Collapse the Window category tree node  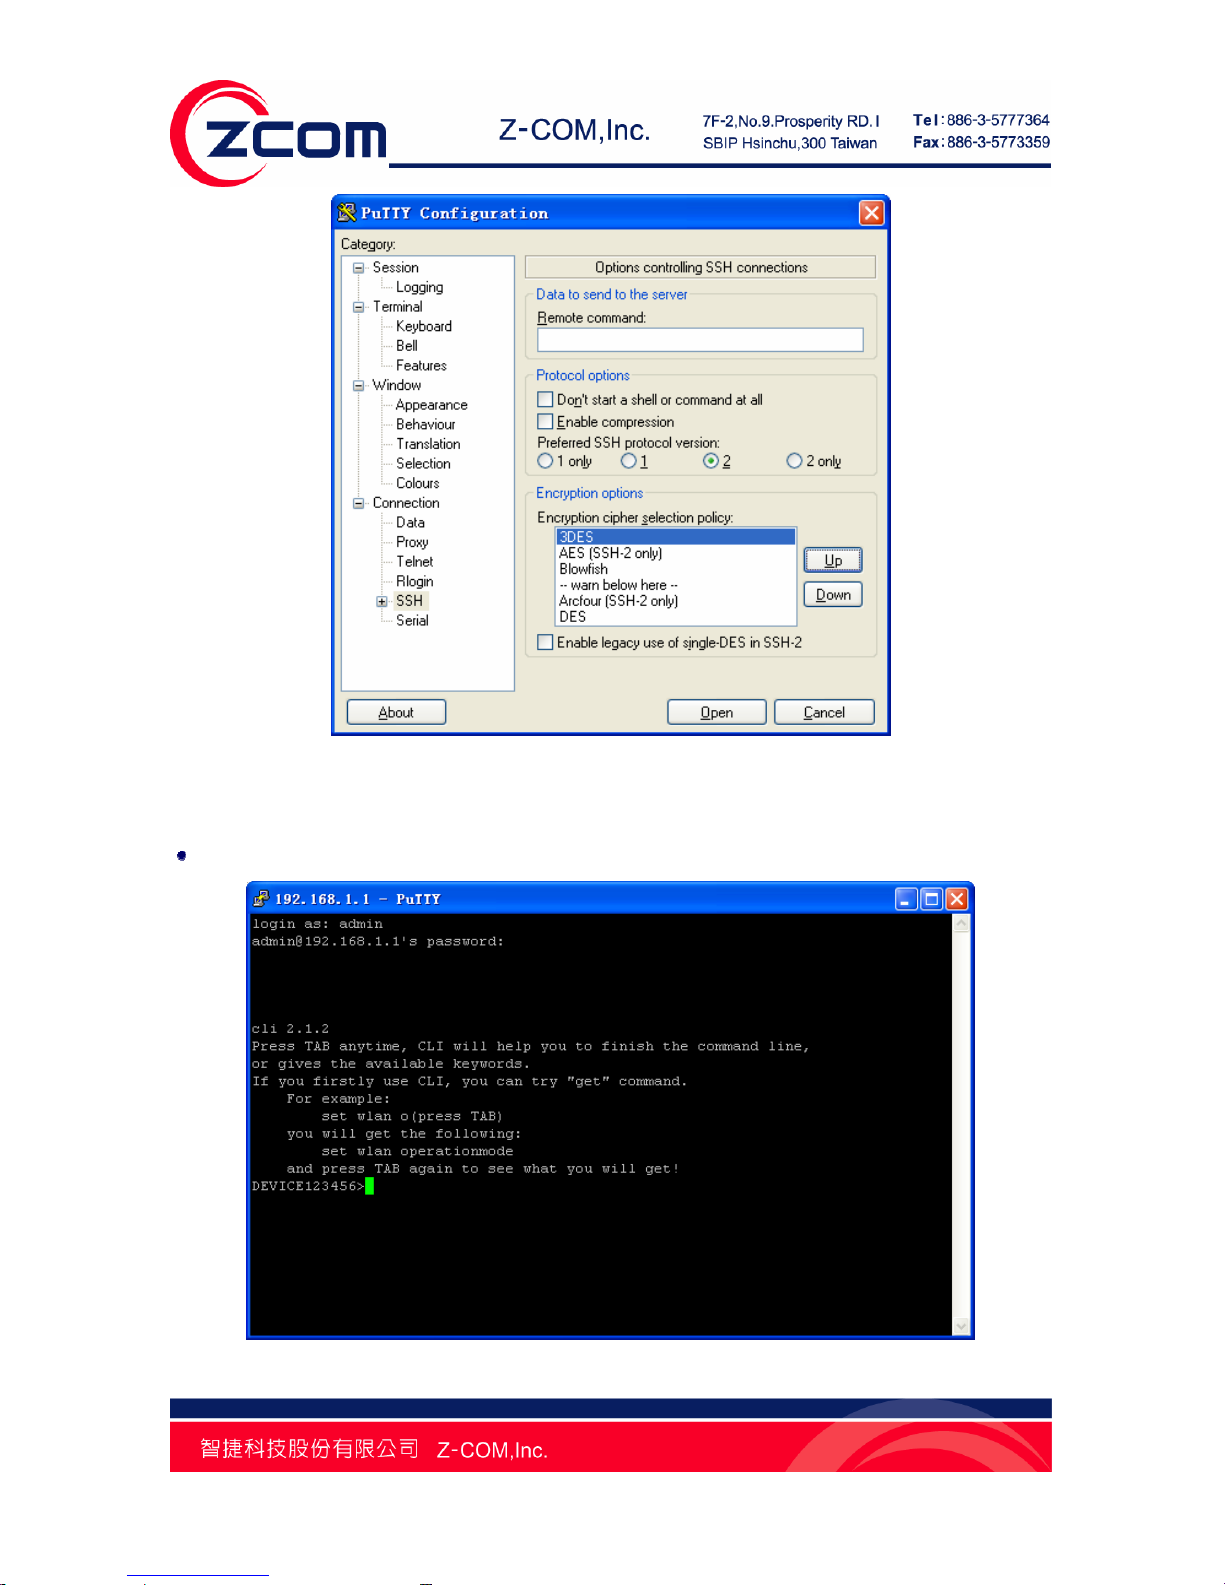coord(358,385)
